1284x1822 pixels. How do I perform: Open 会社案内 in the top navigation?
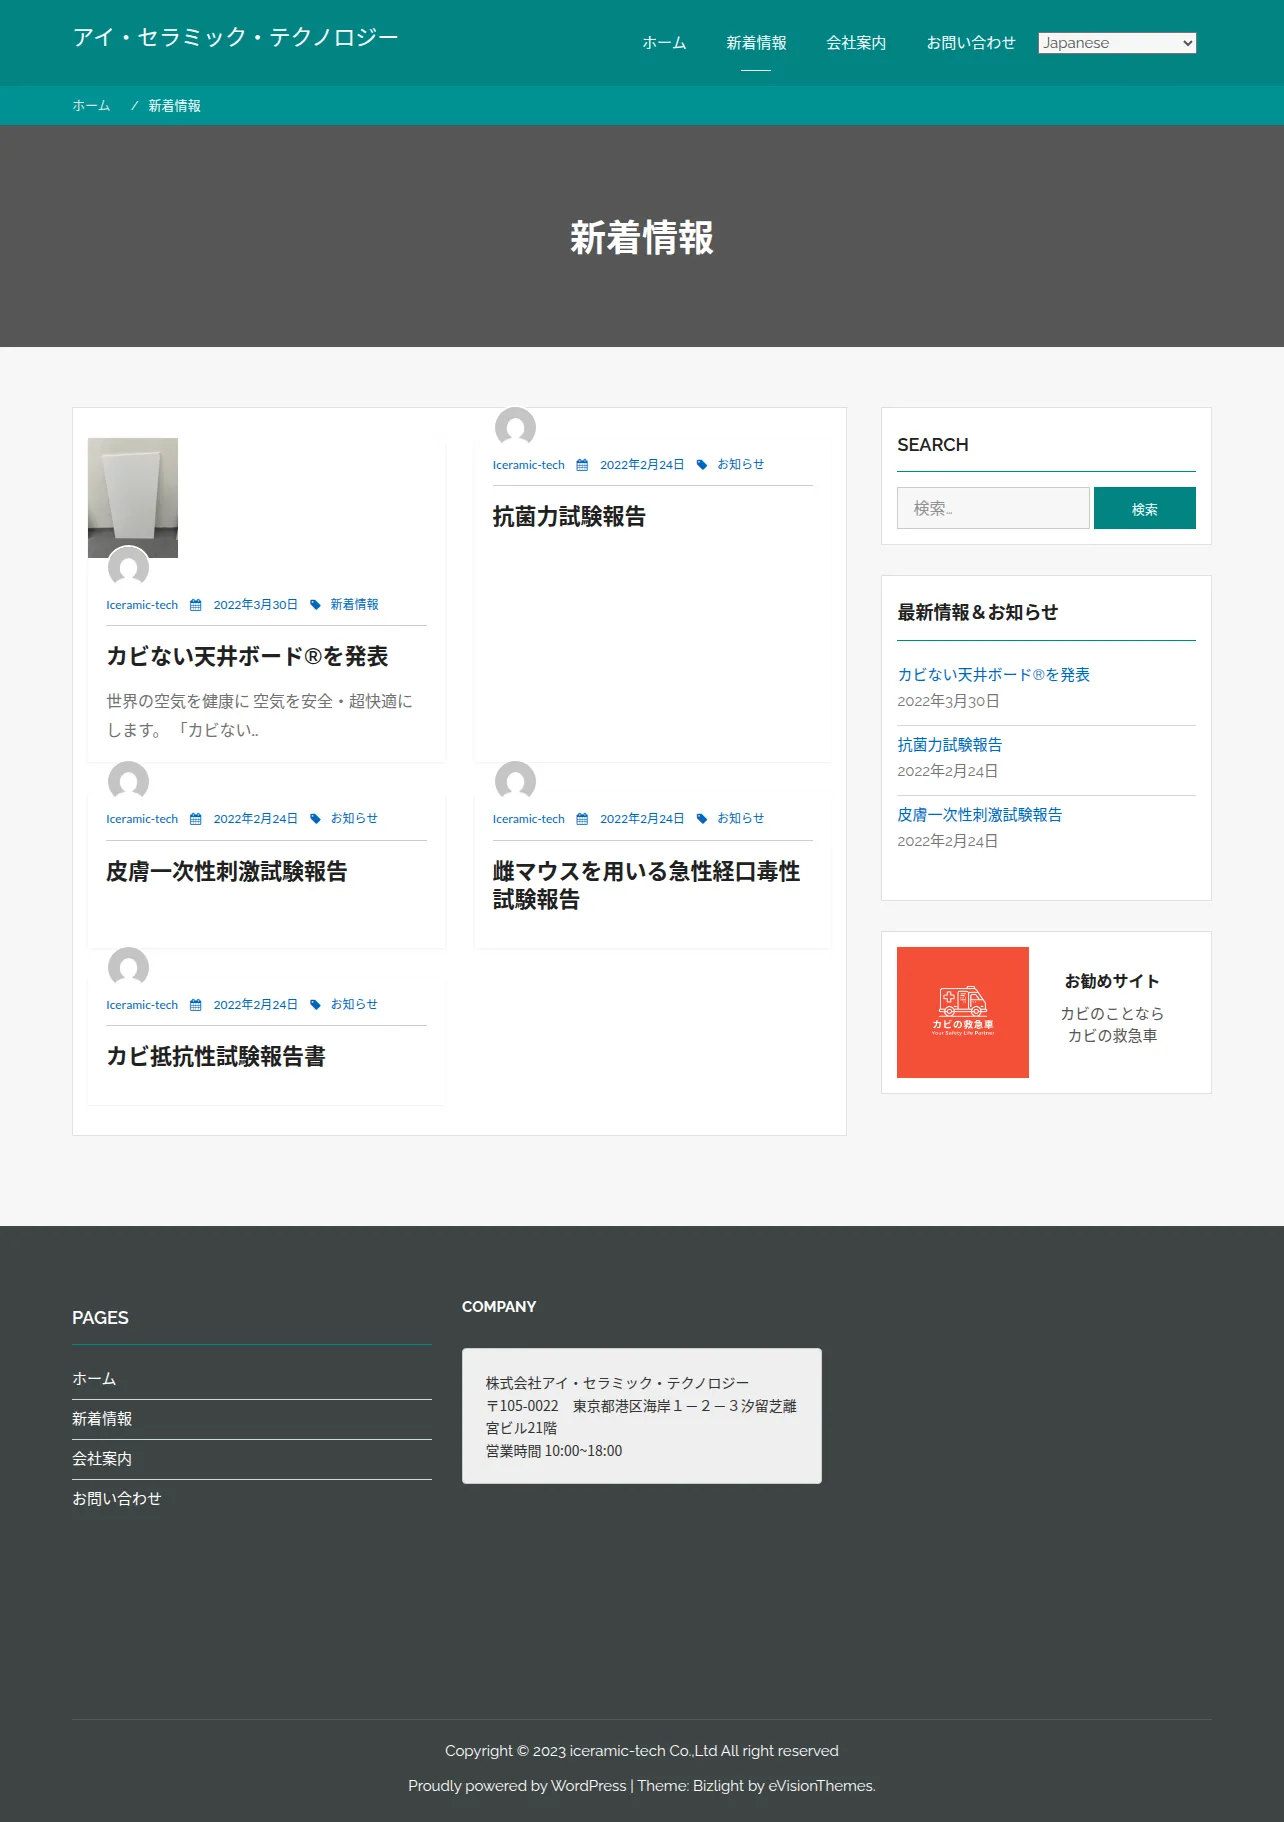[x=856, y=43]
